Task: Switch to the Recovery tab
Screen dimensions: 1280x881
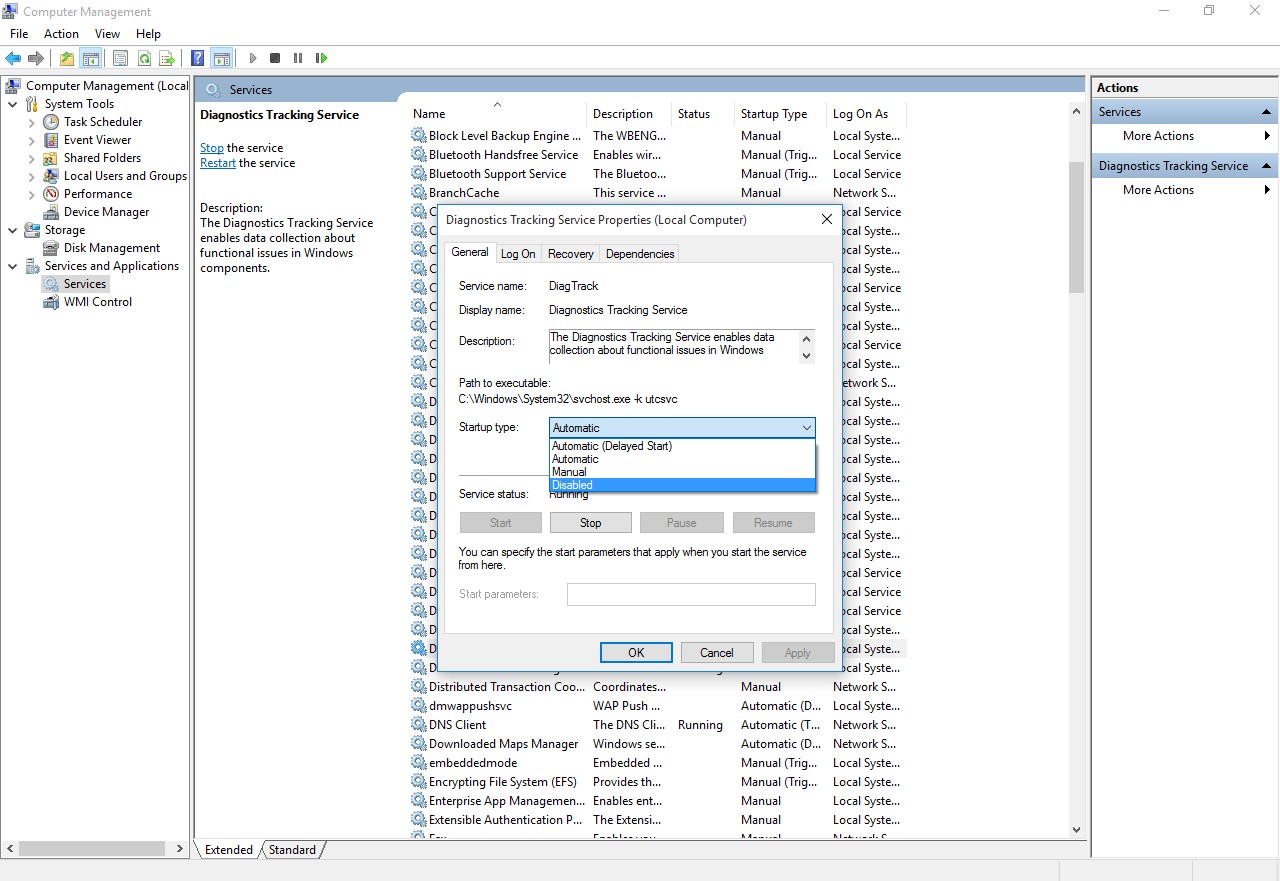Action: pyautogui.click(x=571, y=254)
